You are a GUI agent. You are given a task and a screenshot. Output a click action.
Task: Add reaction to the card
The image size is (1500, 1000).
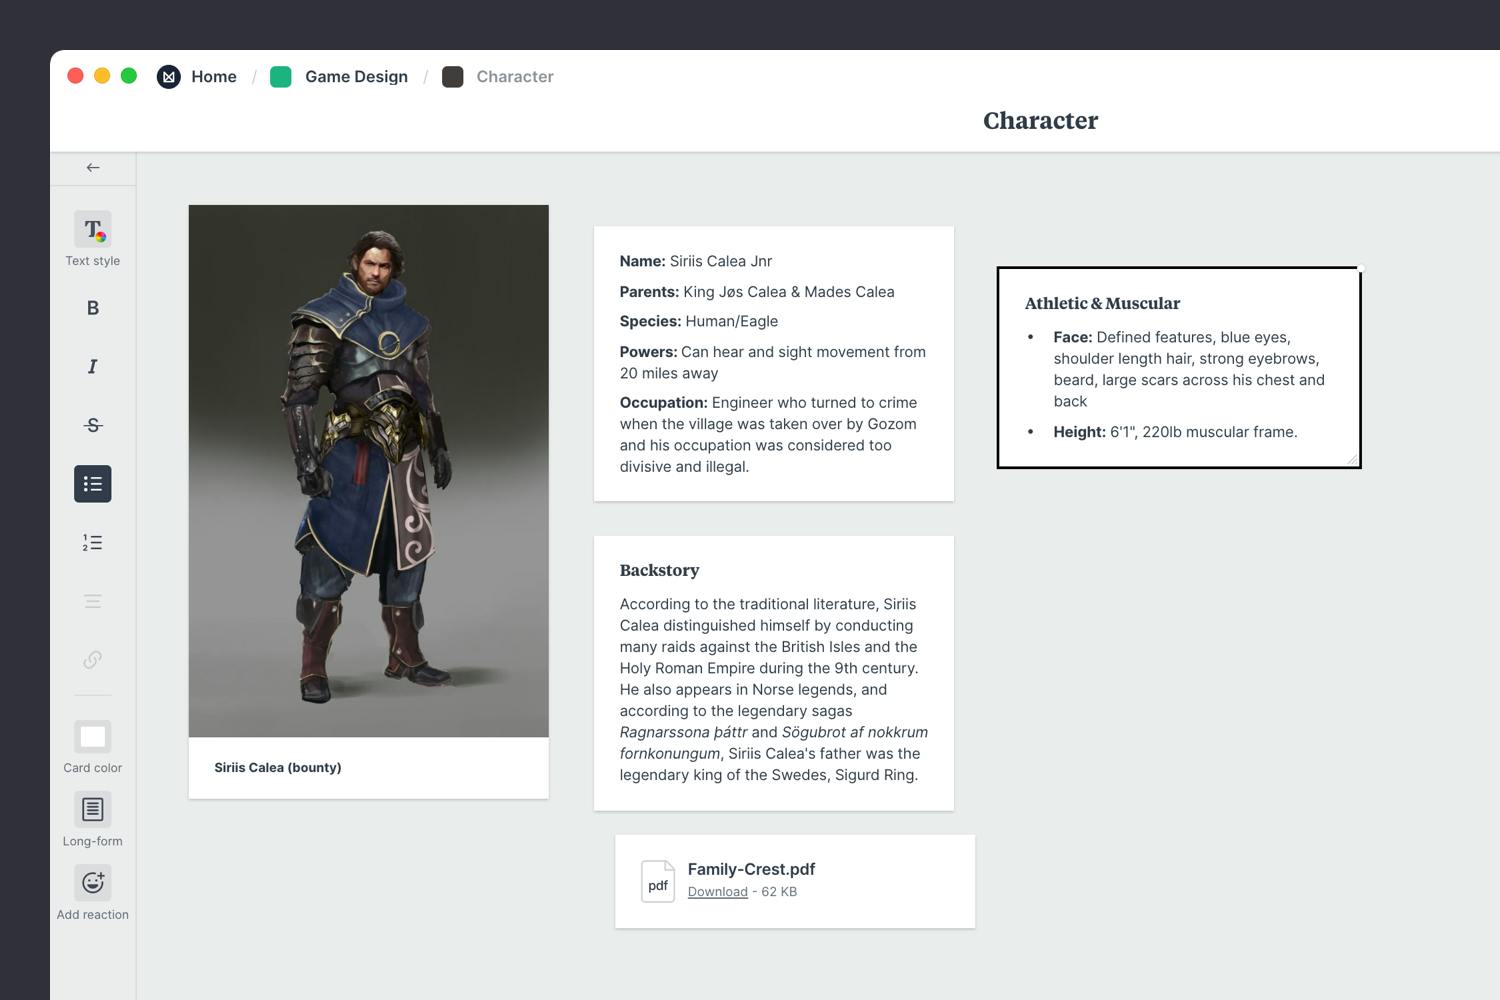tap(92, 883)
